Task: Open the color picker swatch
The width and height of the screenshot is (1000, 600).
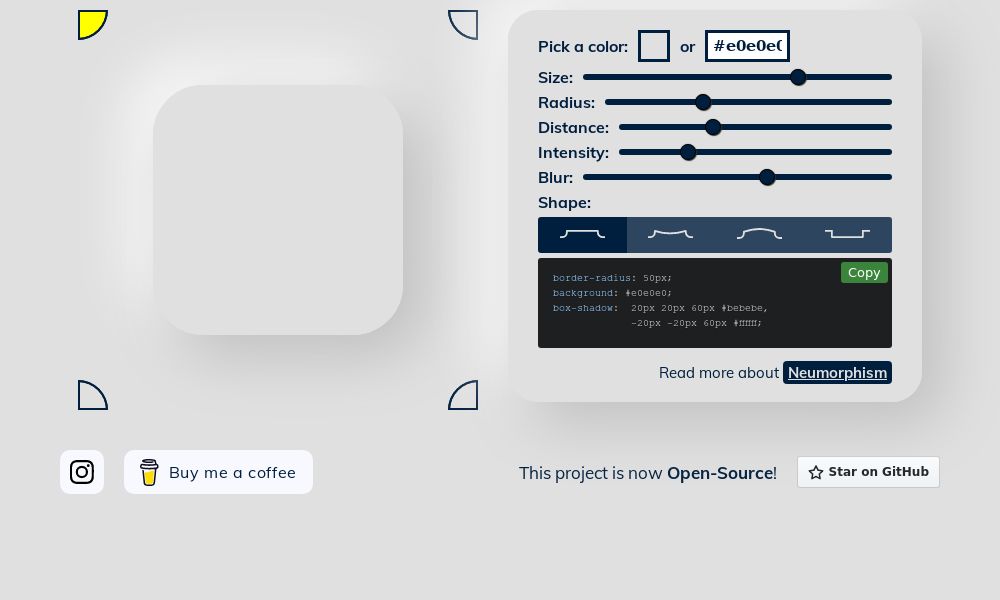Action: click(654, 46)
